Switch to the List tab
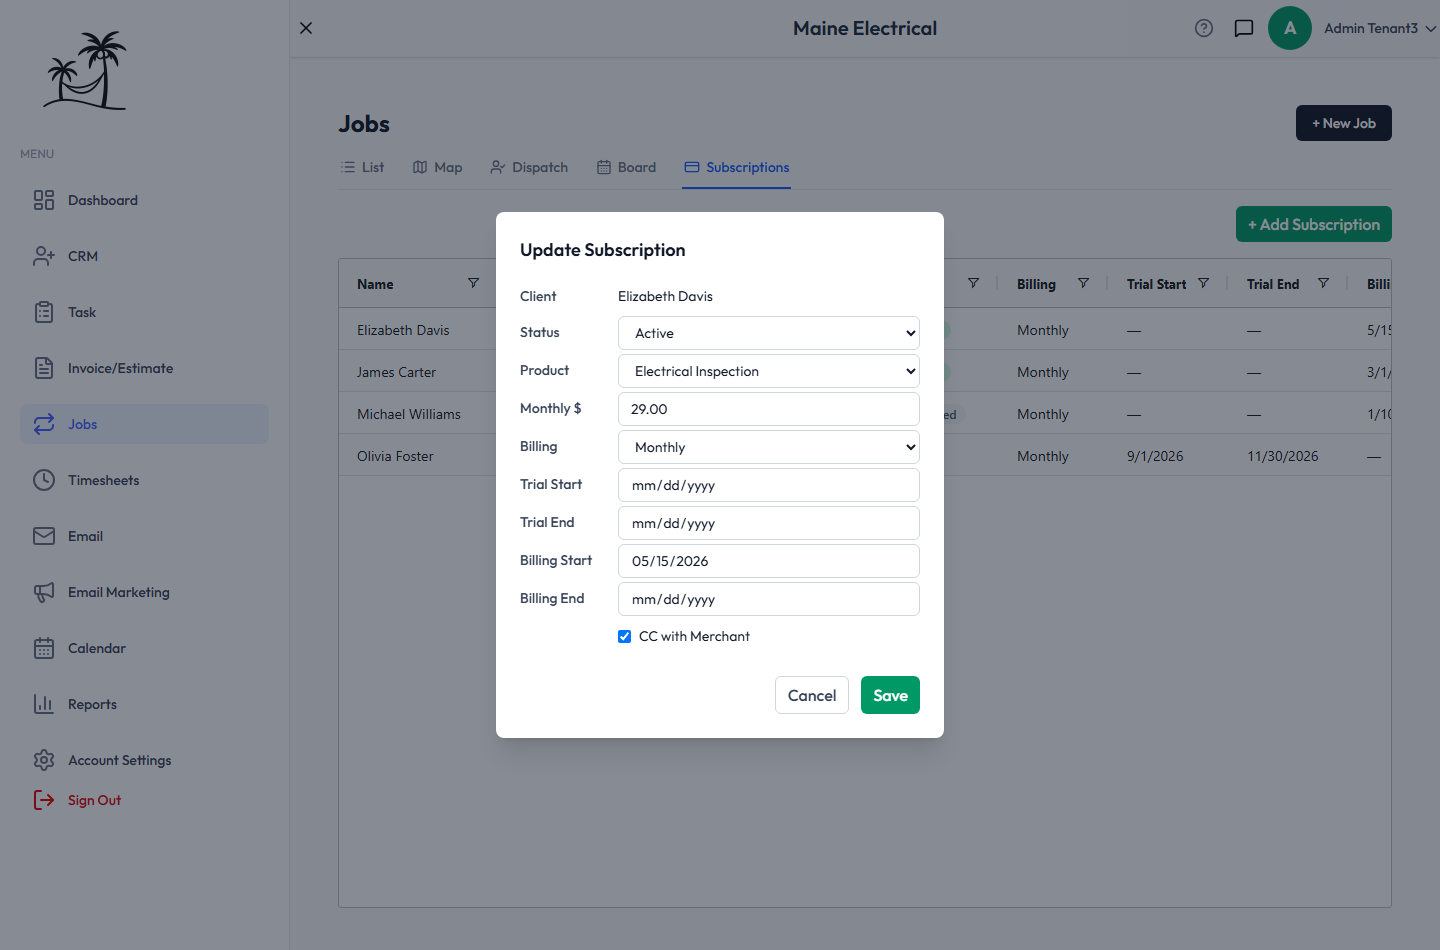The image size is (1440, 950). [x=362, y=167]
